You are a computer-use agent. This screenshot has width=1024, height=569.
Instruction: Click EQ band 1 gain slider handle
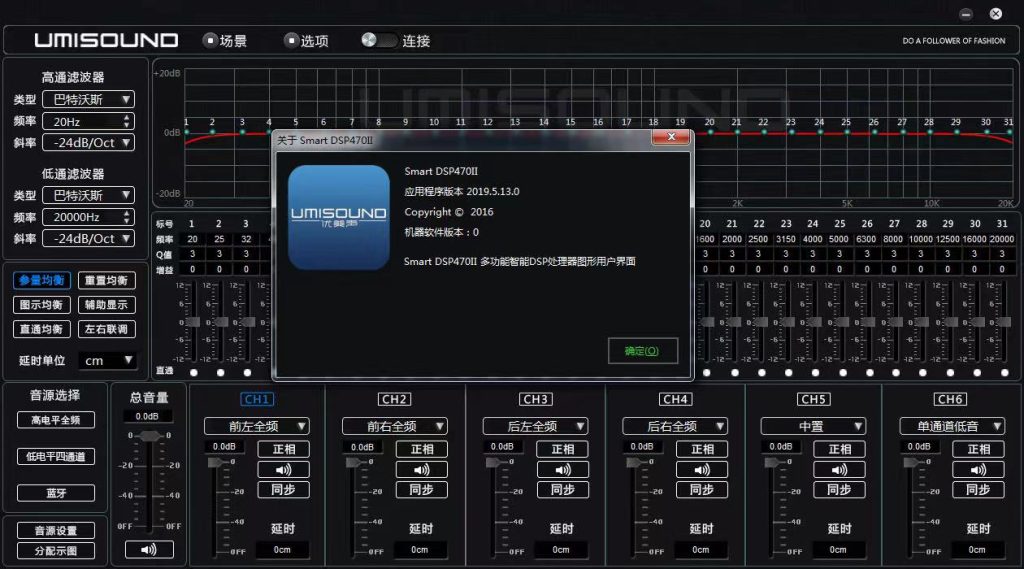click(x=193, y=322)
